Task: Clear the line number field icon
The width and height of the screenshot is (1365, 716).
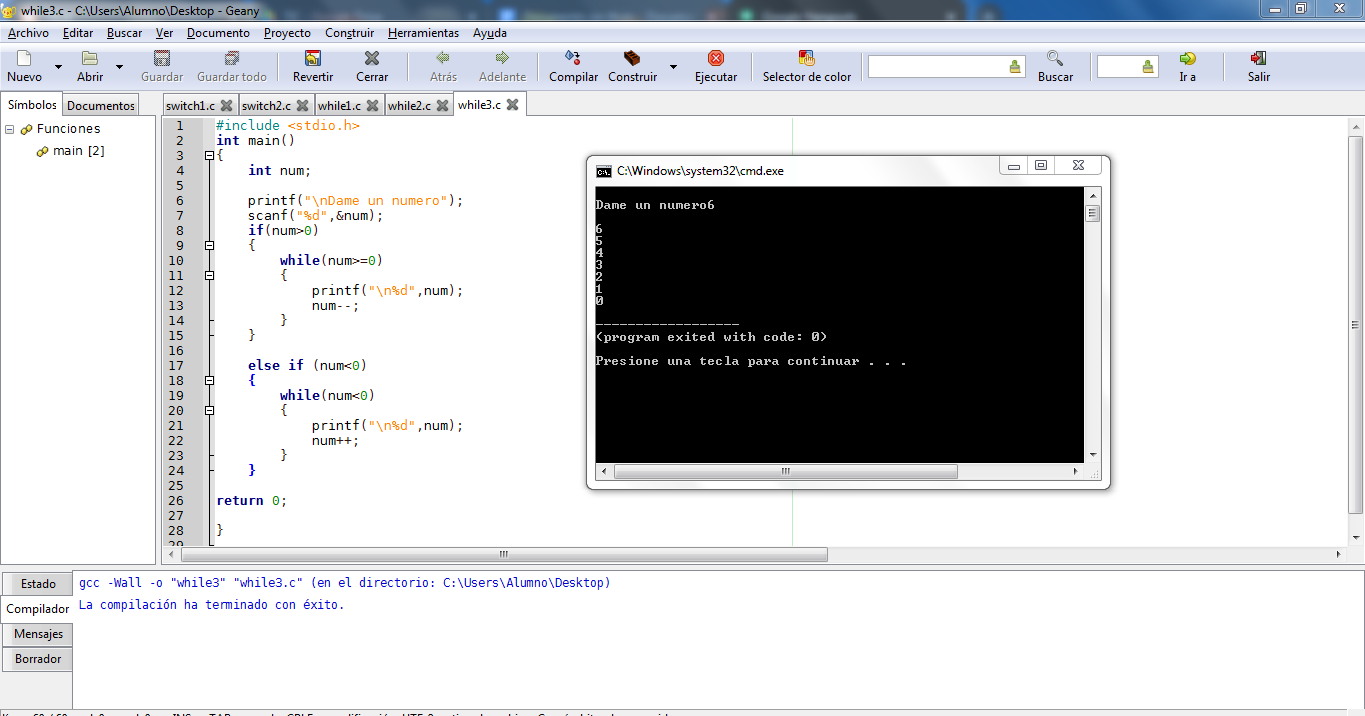Action: pos(1148,67)
